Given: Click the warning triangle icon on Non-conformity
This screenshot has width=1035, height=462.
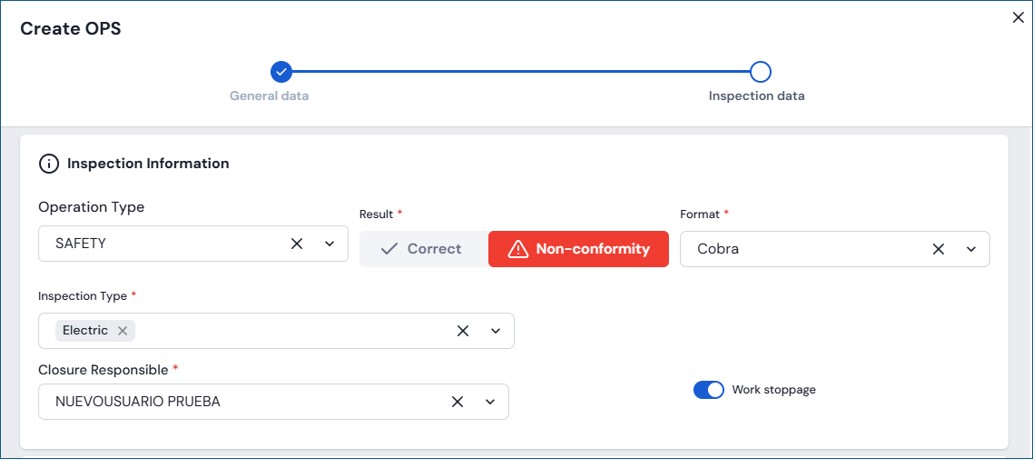Looking at the screenshot, I should 518,249.
